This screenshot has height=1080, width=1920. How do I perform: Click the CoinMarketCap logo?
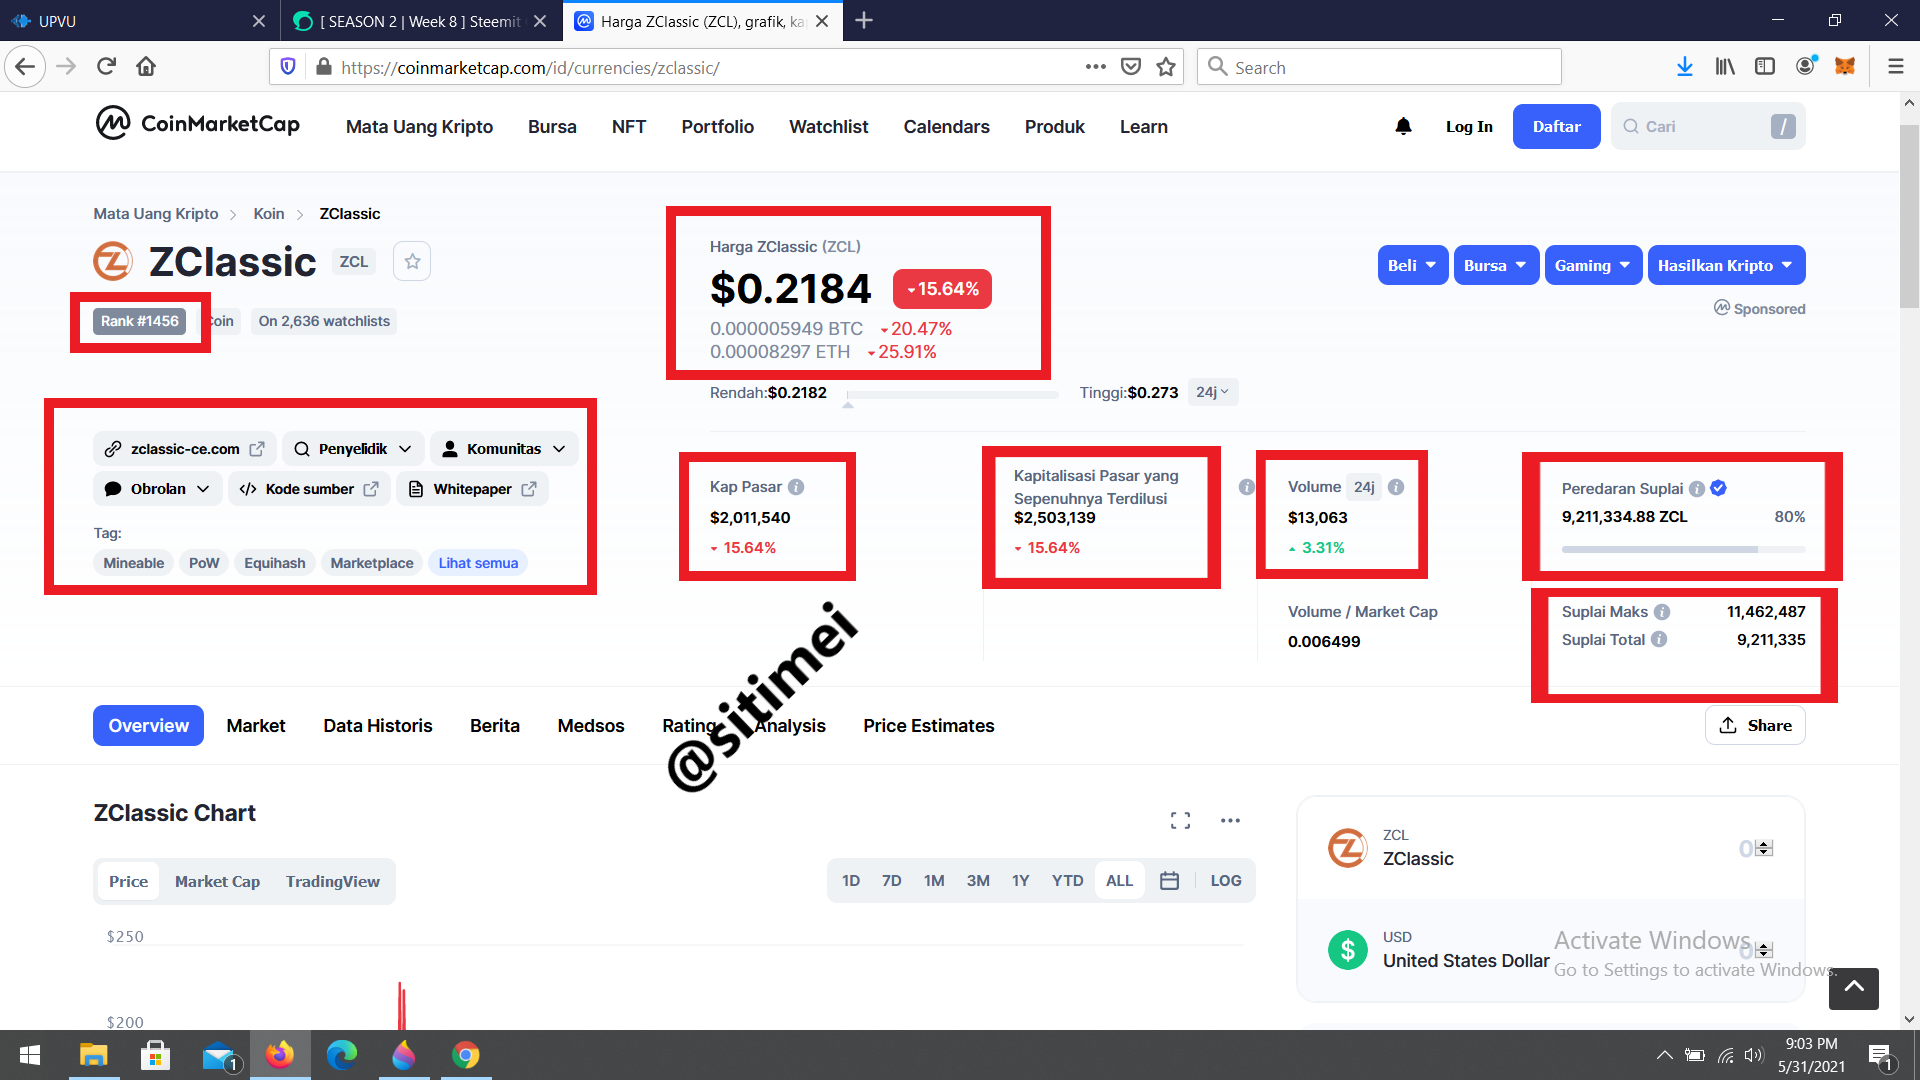[198, 124]
